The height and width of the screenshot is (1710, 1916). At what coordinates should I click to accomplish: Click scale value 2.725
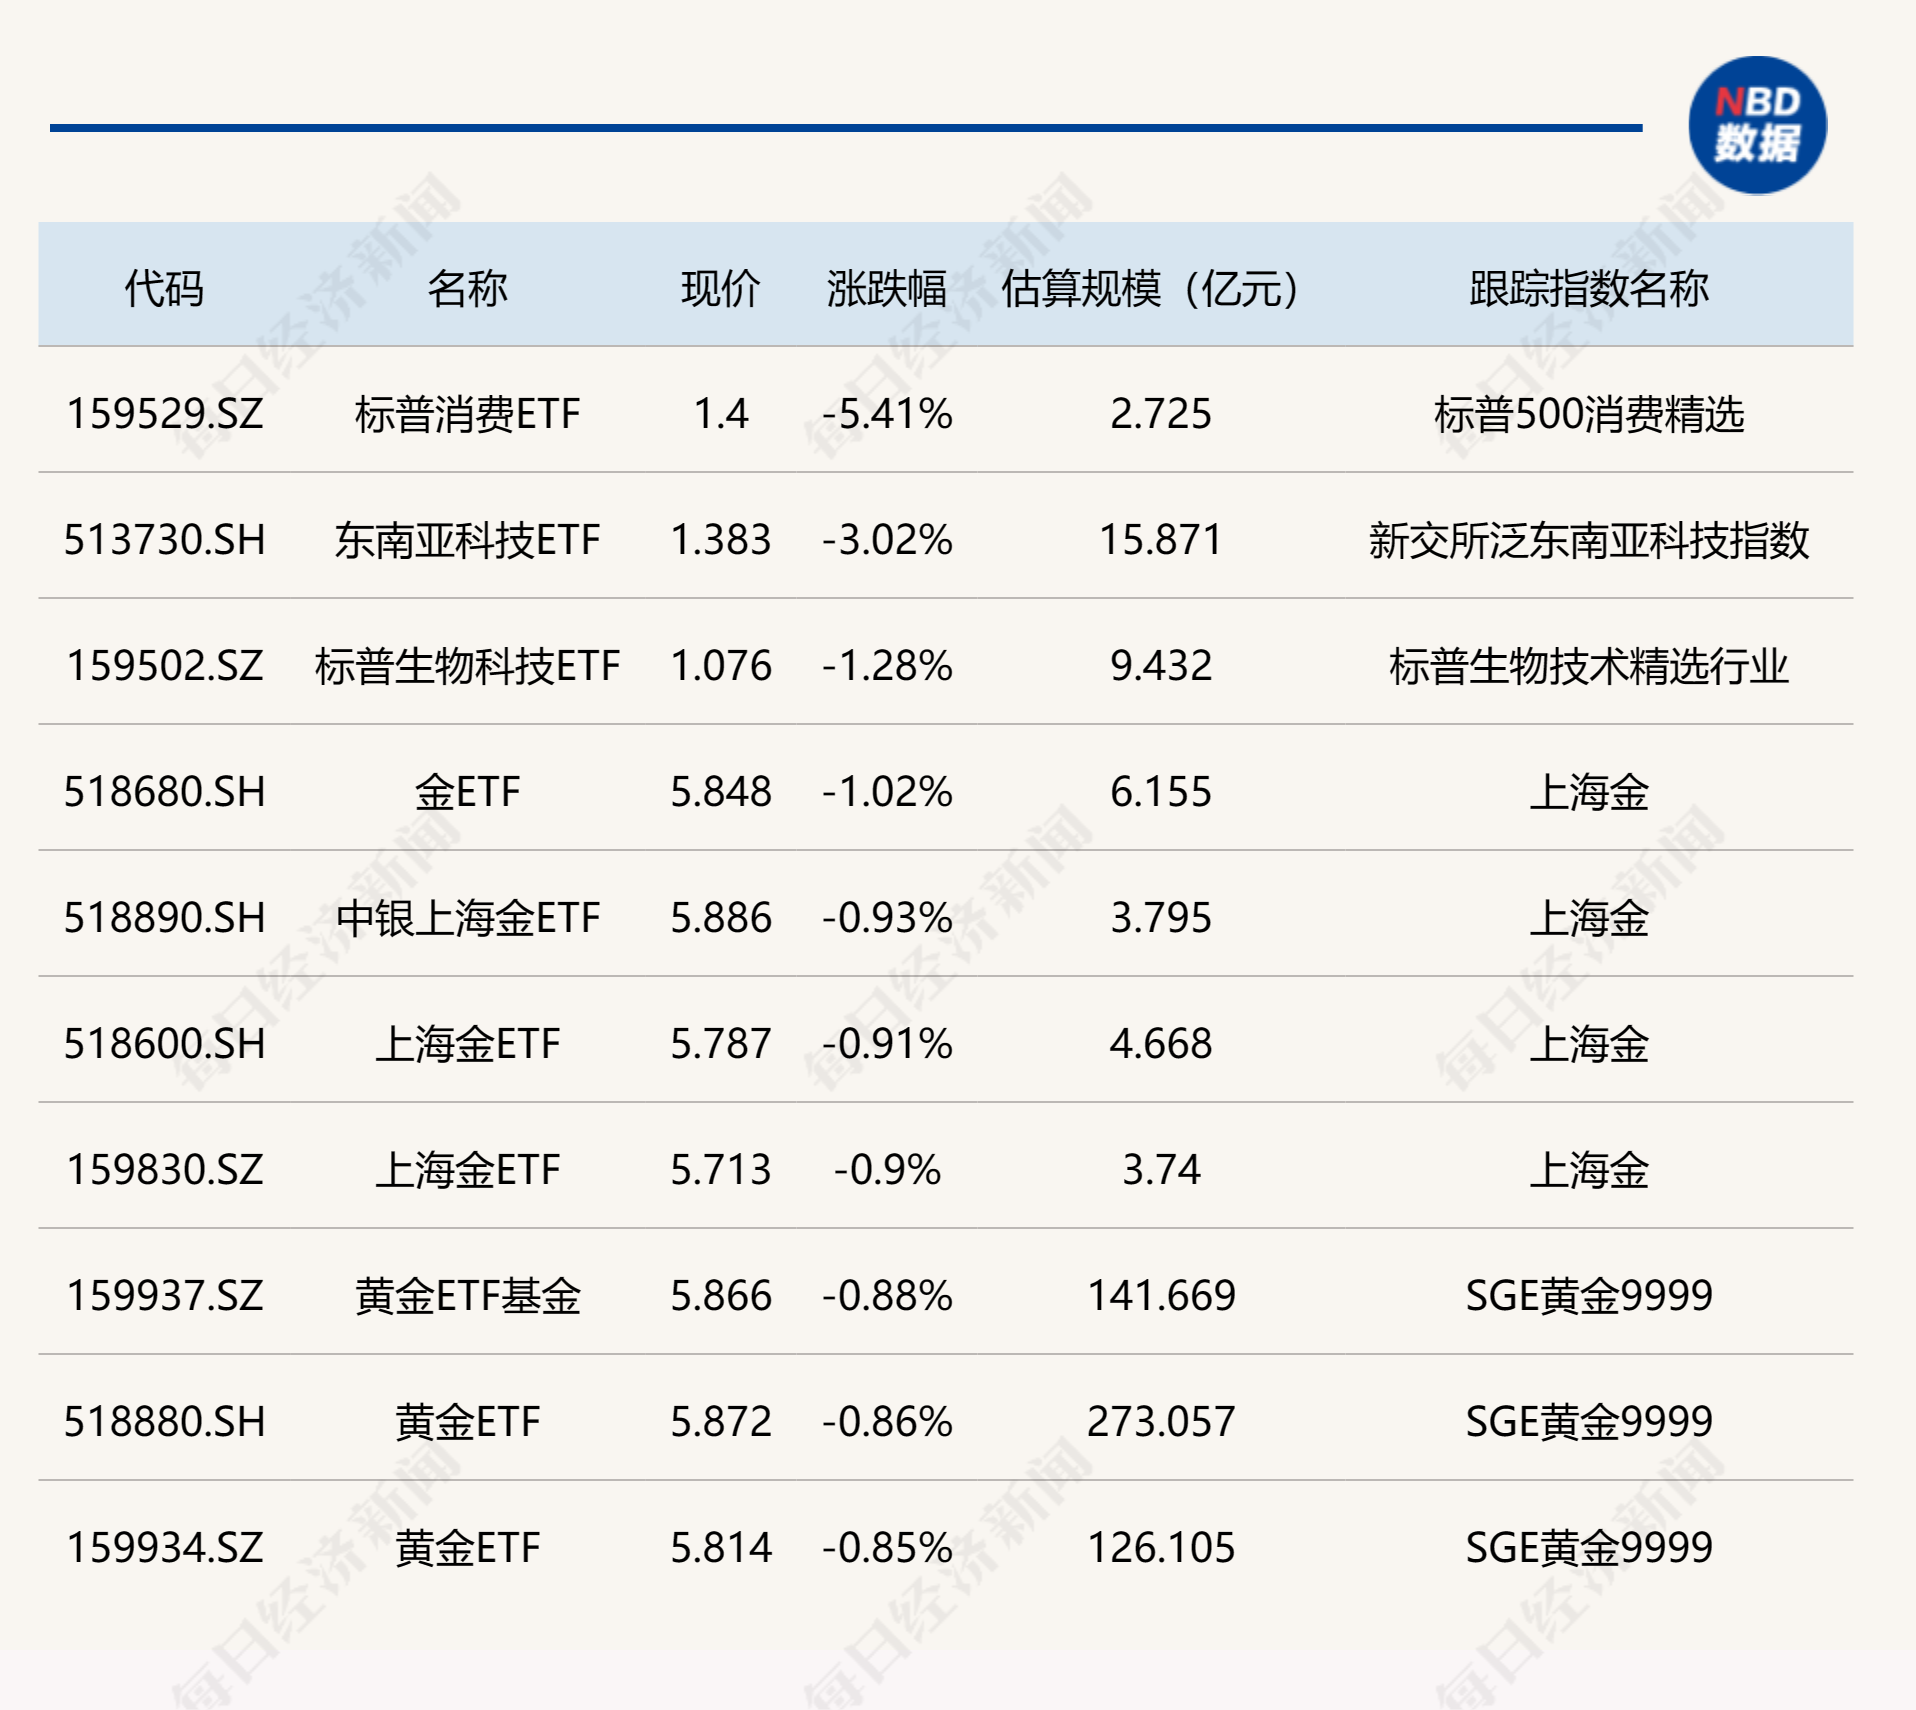click(1160, 414)
